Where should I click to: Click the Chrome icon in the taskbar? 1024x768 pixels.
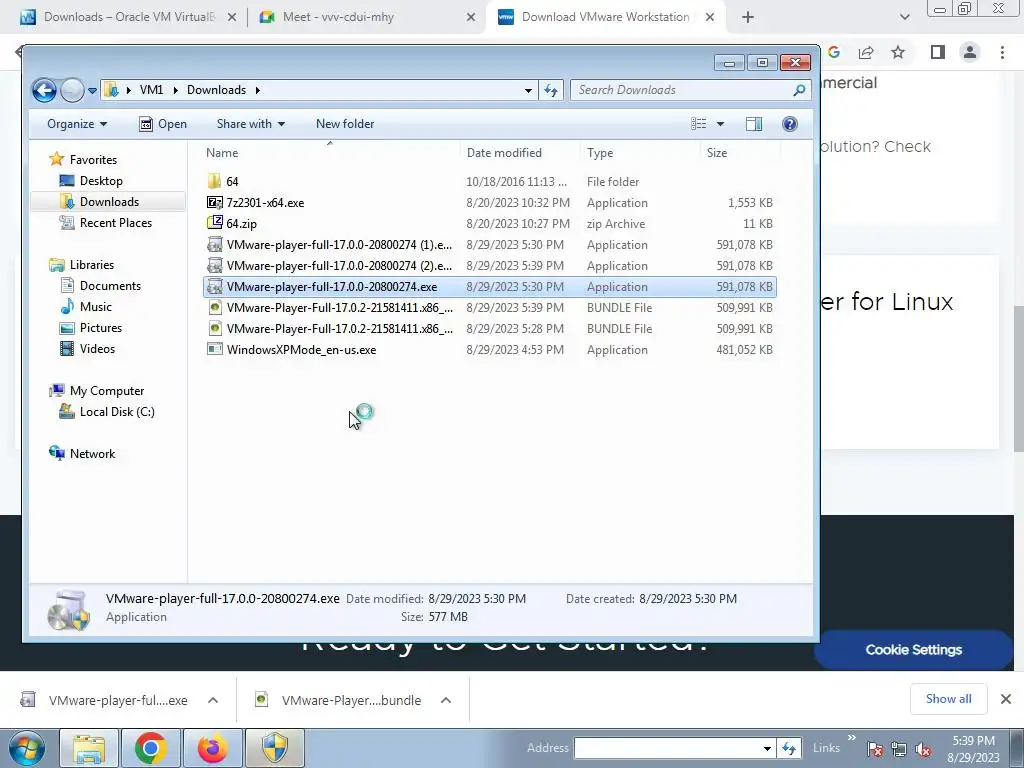point(150,748)
